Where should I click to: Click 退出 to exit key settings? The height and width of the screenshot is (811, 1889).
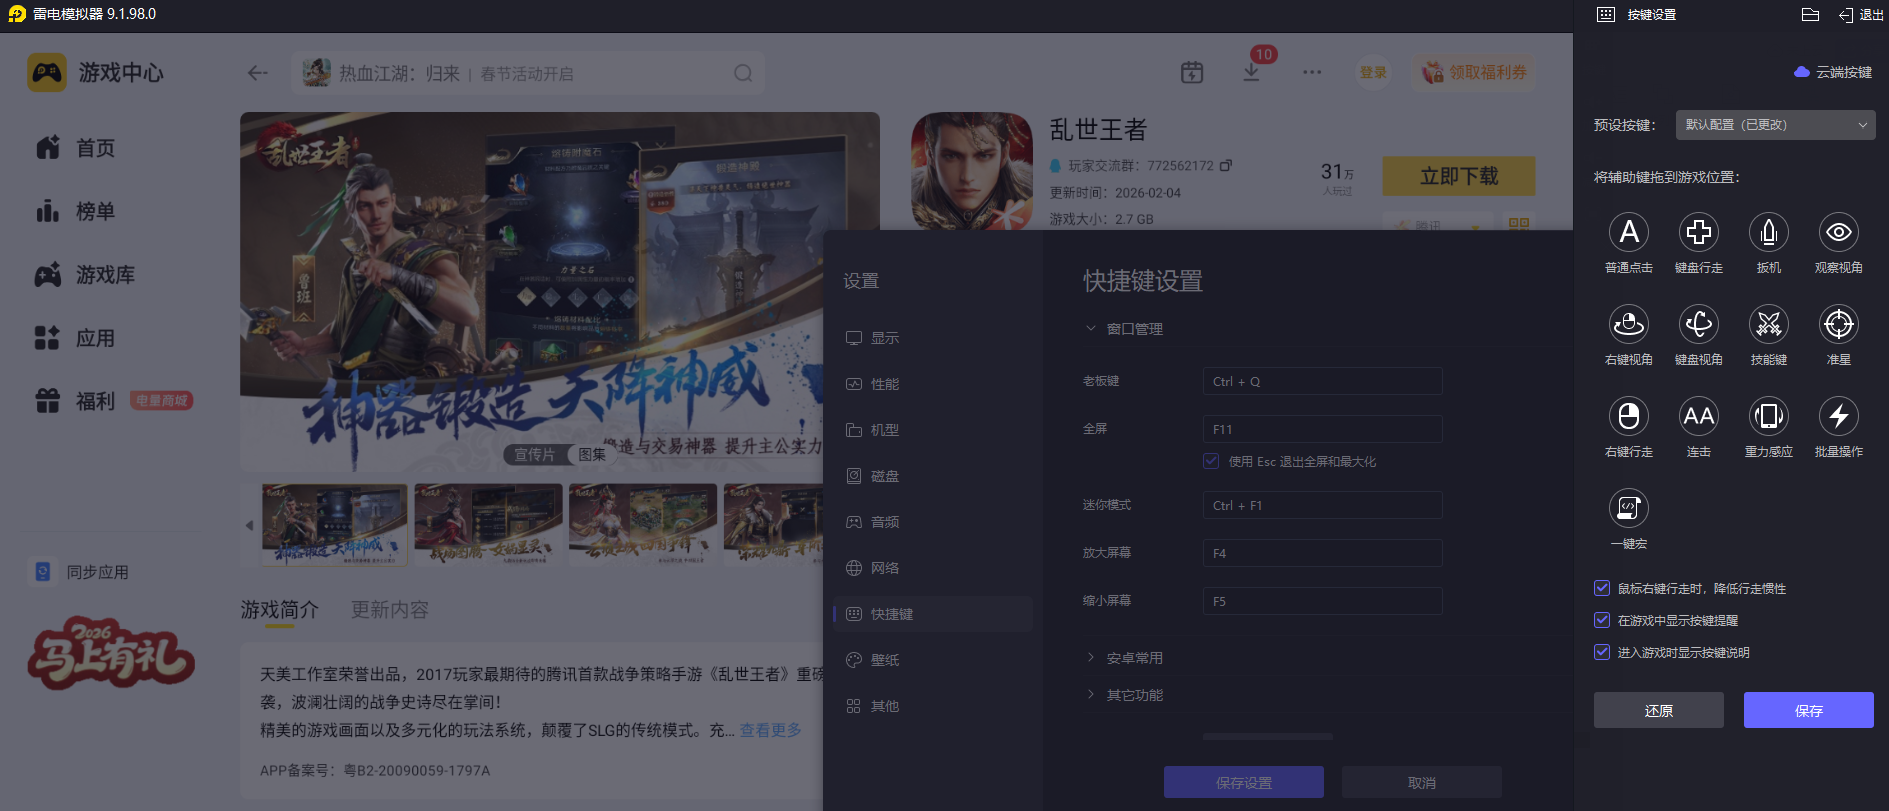pos(1861,15)
